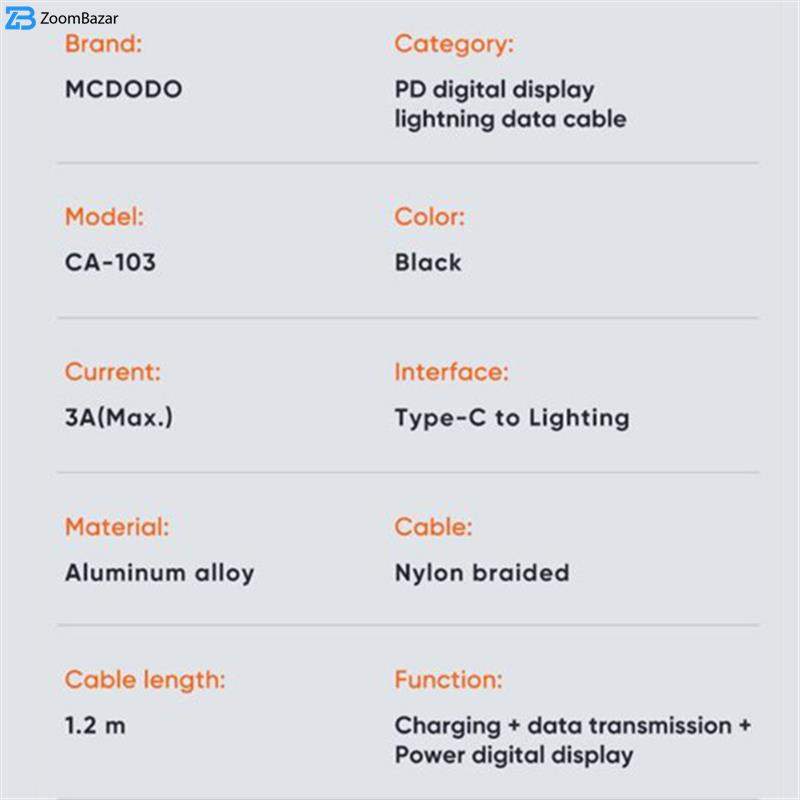The image size is (800, 800).
Task: Click the orange Category: label
Action: (x=453, y=44)
